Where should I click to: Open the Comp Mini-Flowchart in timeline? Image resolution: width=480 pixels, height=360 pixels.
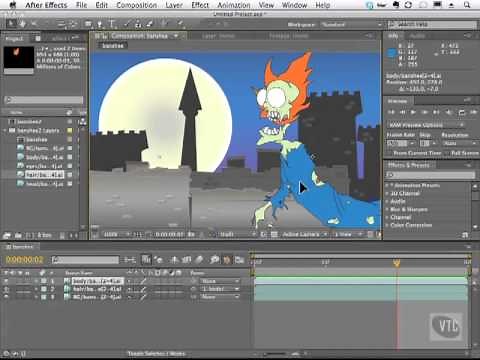[x=129, y=260]
